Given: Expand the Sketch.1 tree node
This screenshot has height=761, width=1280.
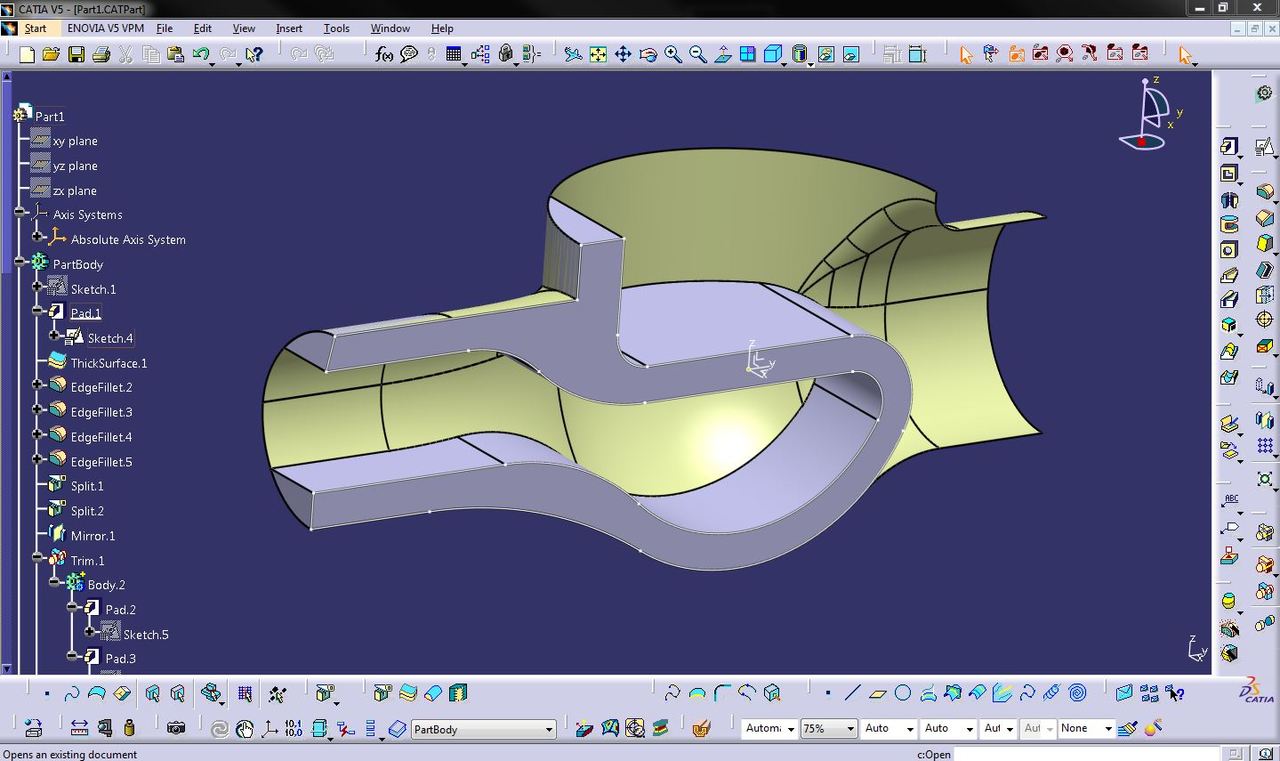Looking at the screenshot, I should [x=38, y=288].
